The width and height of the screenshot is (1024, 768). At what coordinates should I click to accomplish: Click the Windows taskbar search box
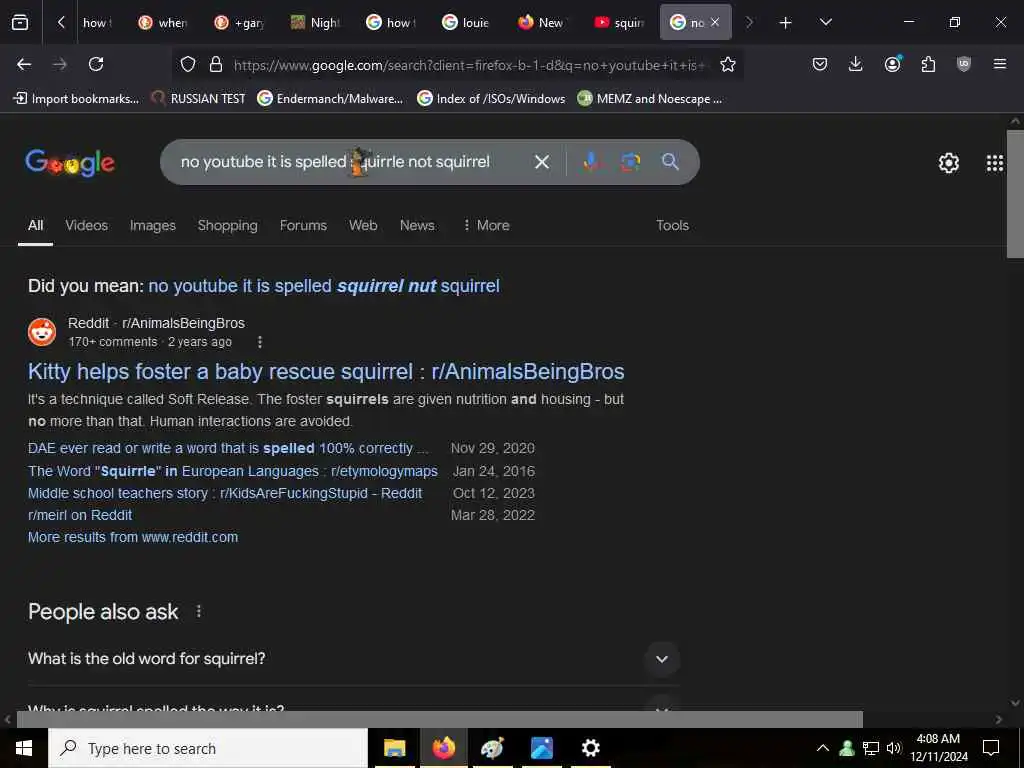(x=208, y=748)
